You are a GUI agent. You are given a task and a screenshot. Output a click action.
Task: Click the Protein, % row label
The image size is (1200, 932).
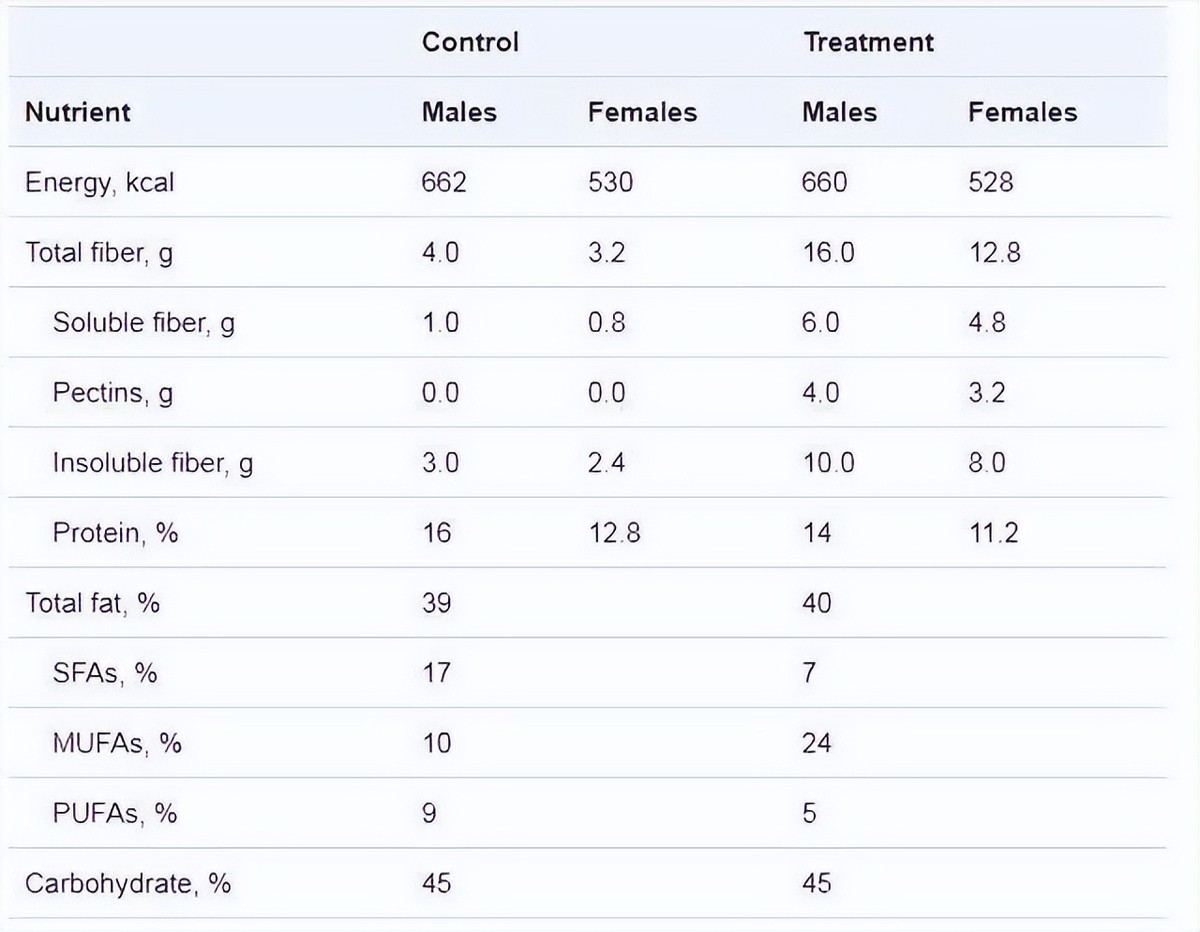116,532
